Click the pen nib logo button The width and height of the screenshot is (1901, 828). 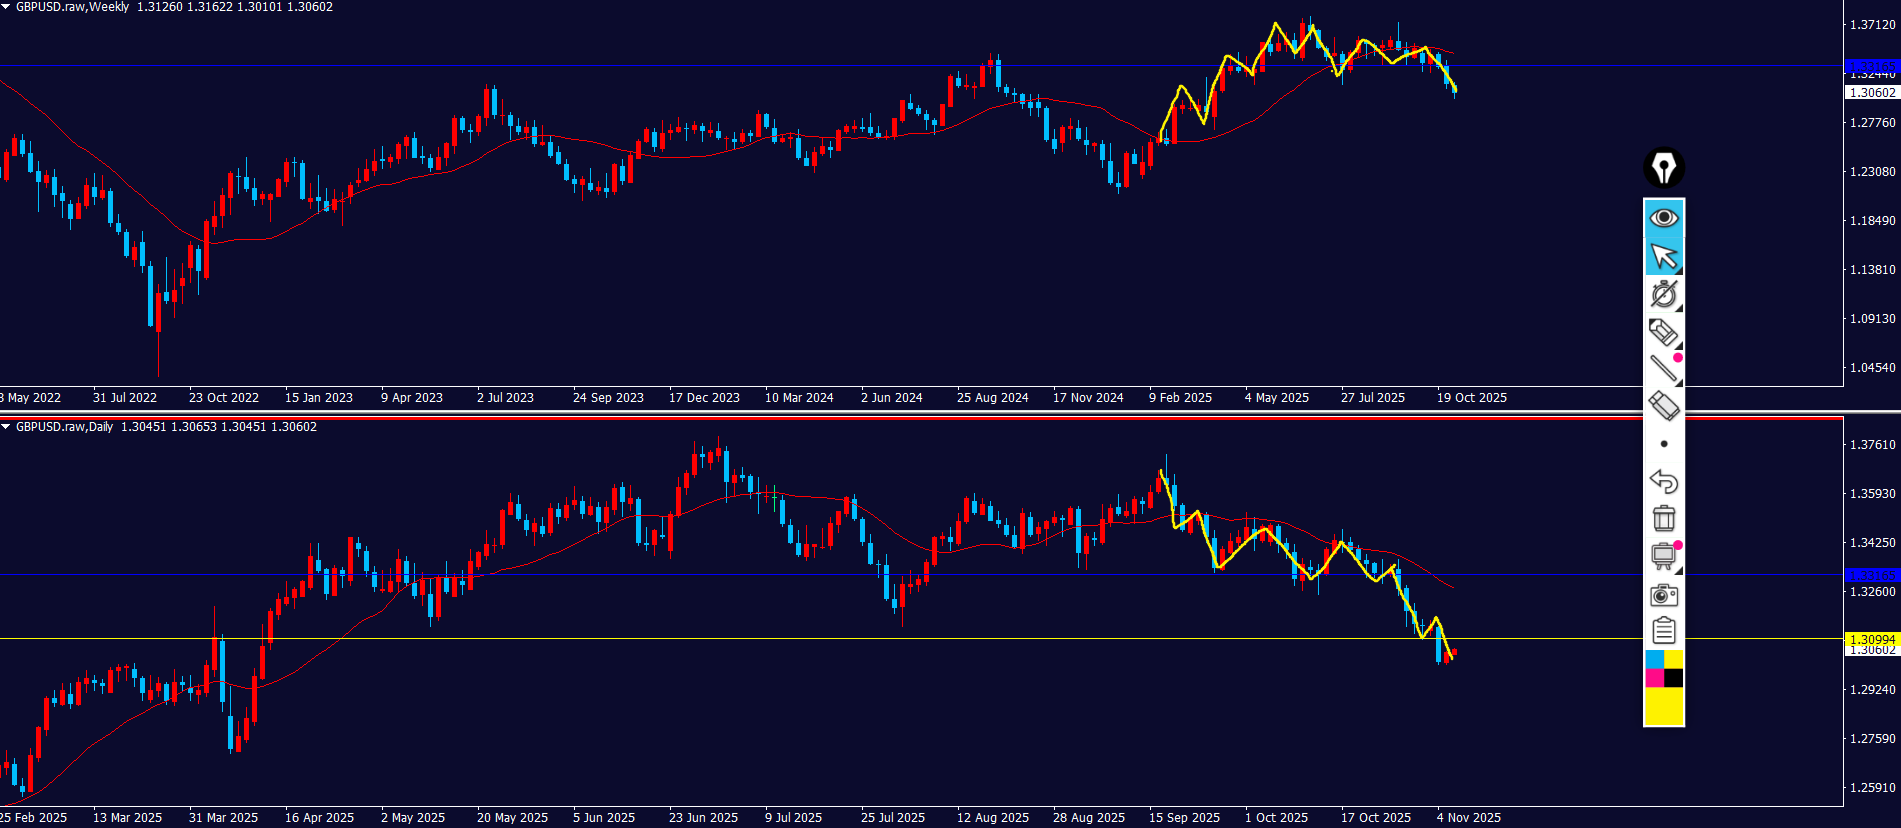[x=1663, y=168]
